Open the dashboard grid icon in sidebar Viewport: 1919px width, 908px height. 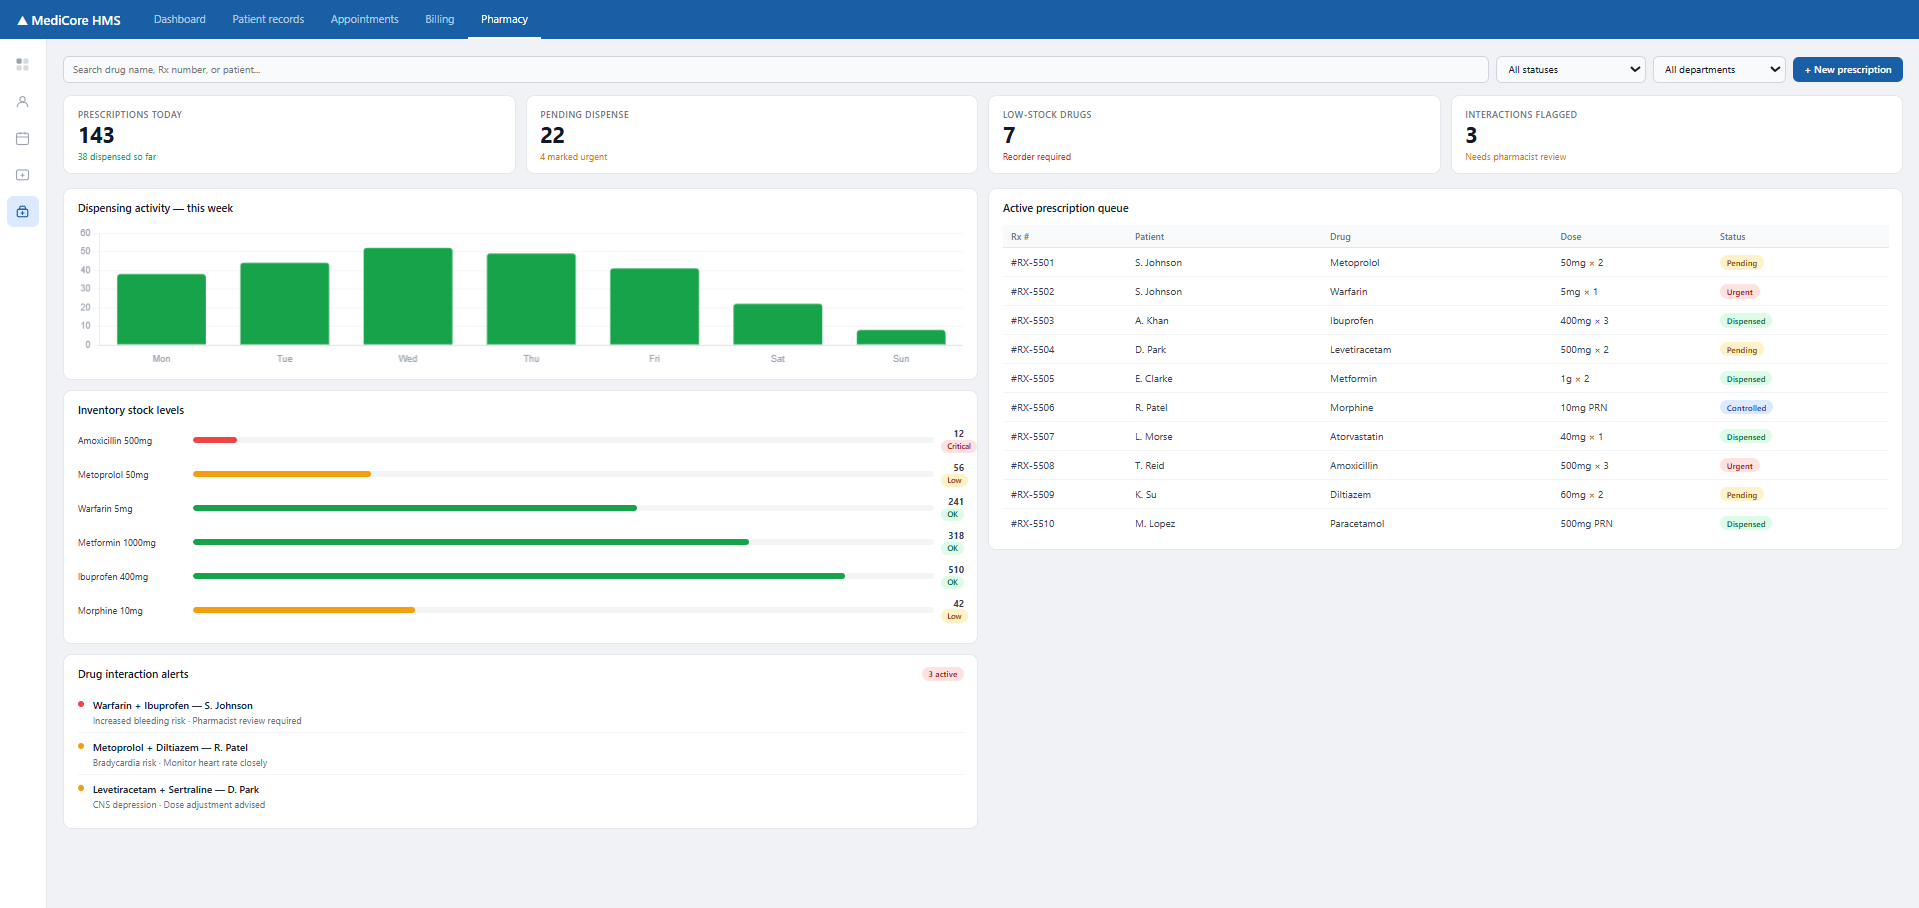pyautogui.click(x=22, y=65)
